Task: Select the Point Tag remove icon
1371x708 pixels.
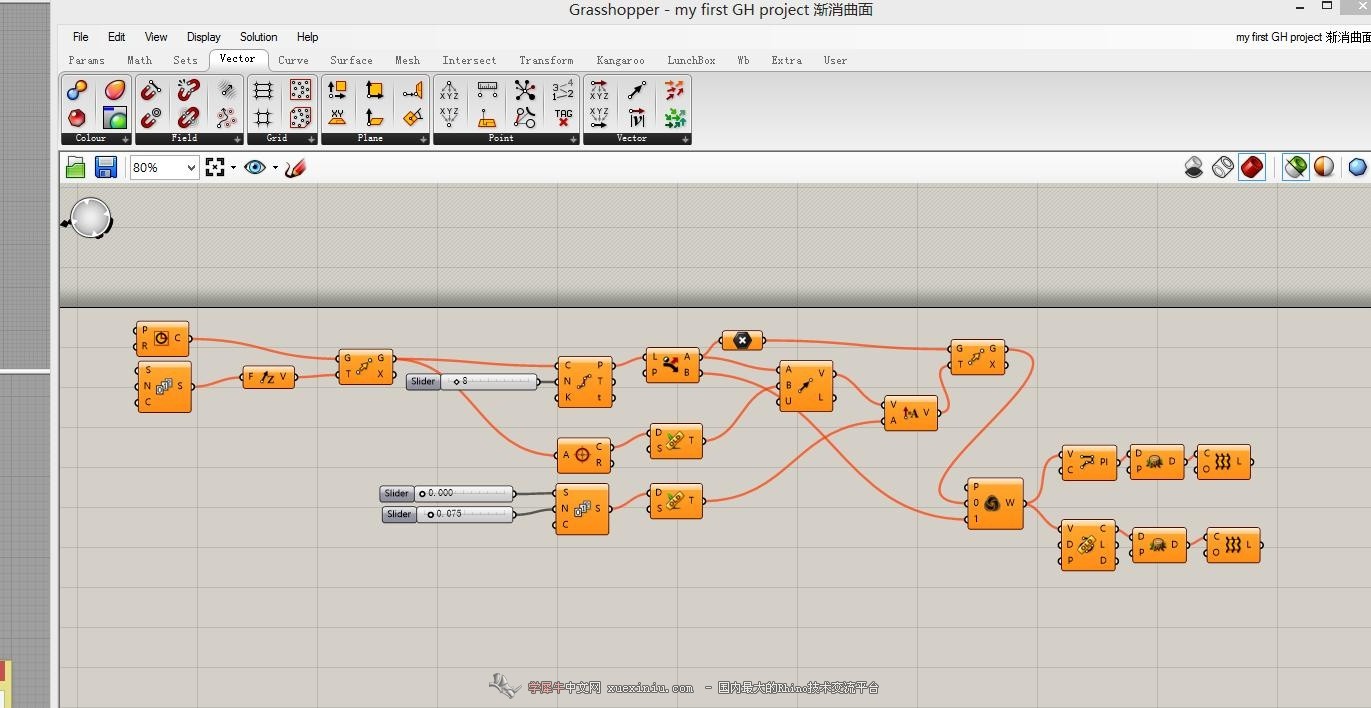Action: [x=563, y=118]
